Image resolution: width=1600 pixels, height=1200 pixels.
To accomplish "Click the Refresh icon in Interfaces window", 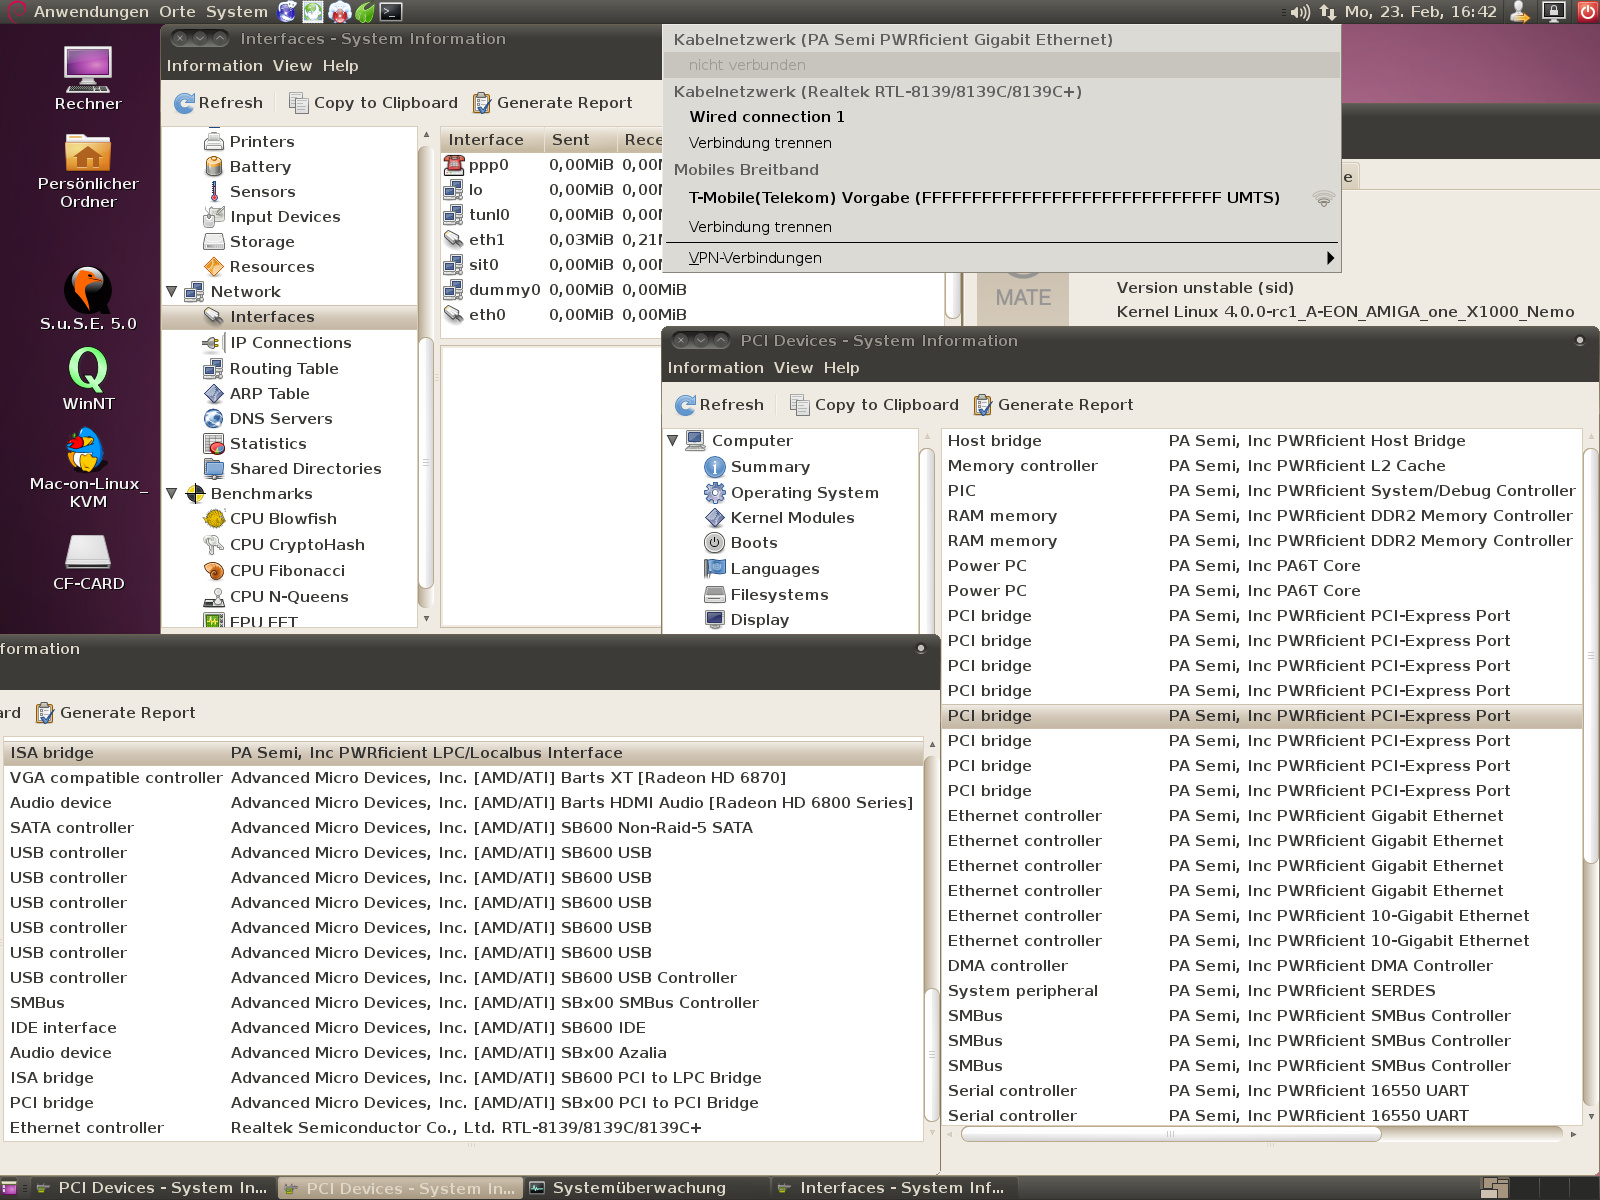I will coord(185,103).
